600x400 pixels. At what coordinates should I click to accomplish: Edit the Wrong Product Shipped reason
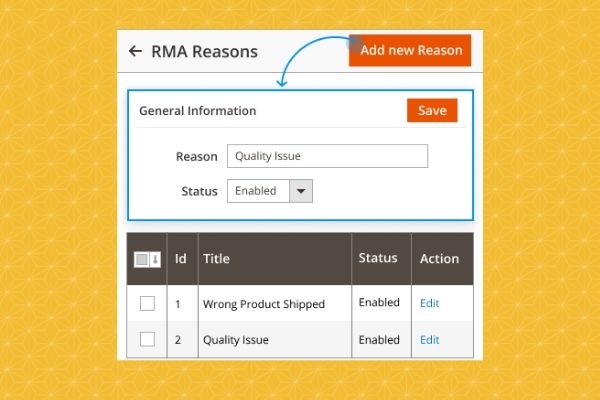[x=429, y=303]
